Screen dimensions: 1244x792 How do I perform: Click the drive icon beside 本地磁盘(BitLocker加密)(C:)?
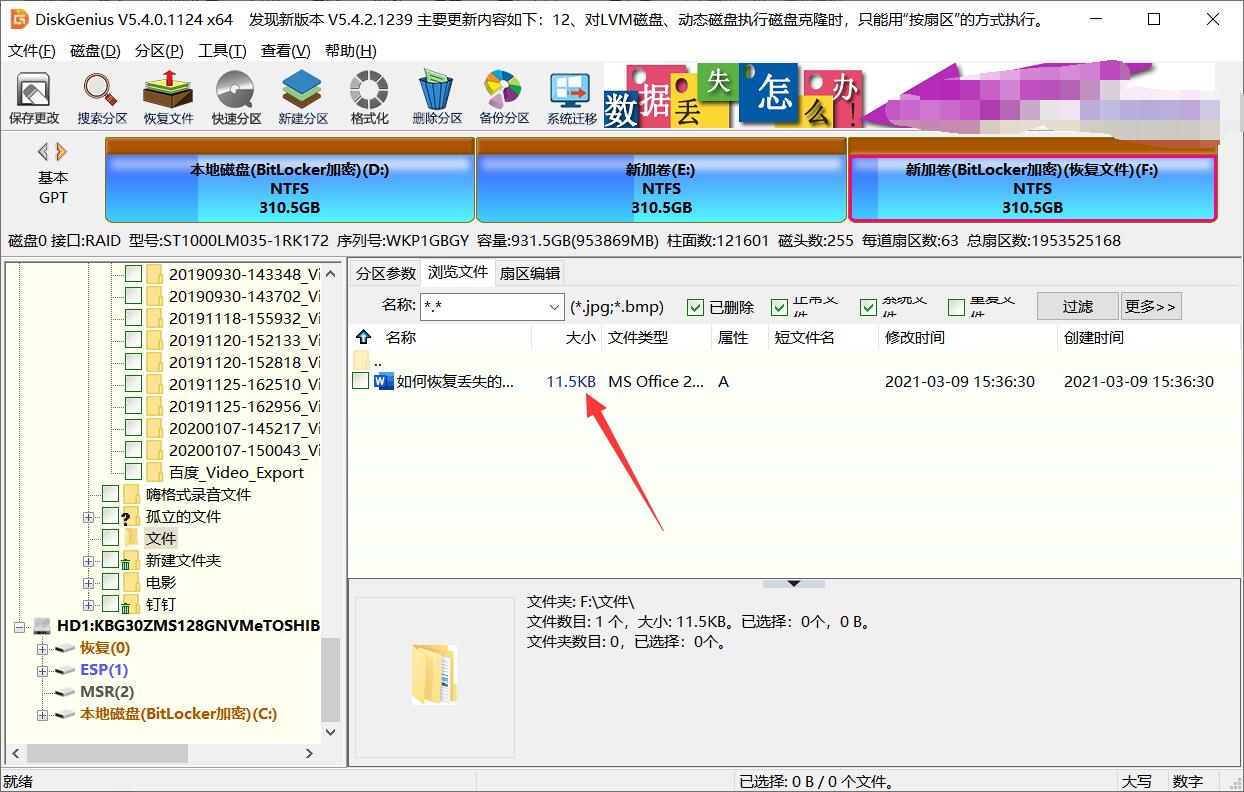pos(65,714)
